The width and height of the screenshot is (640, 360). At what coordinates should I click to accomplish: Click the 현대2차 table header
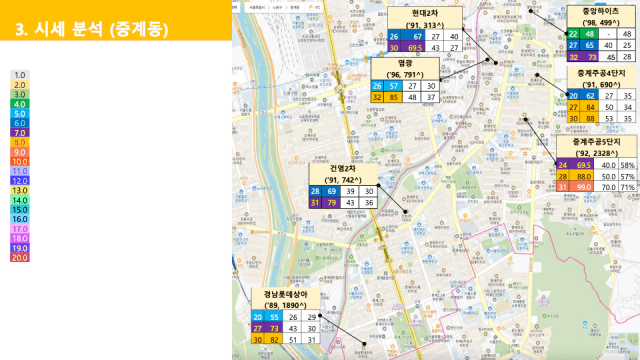425,18
